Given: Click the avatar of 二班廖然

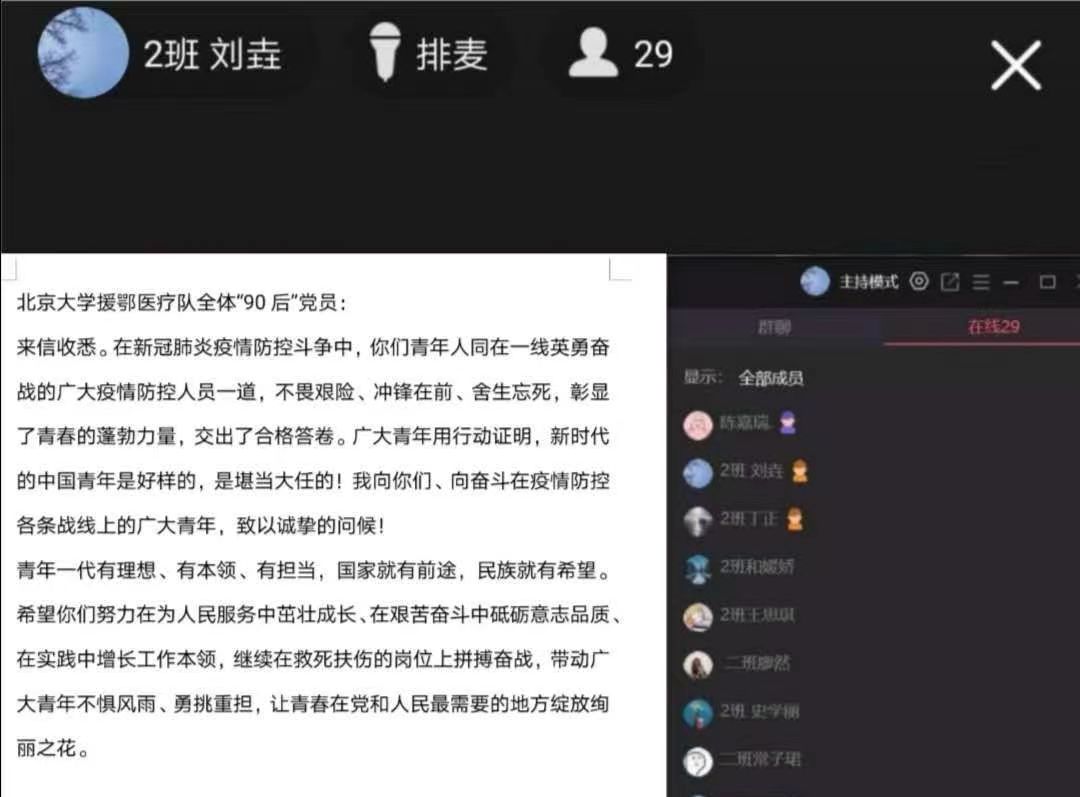Looking at the screenshot, I should 697,665.
